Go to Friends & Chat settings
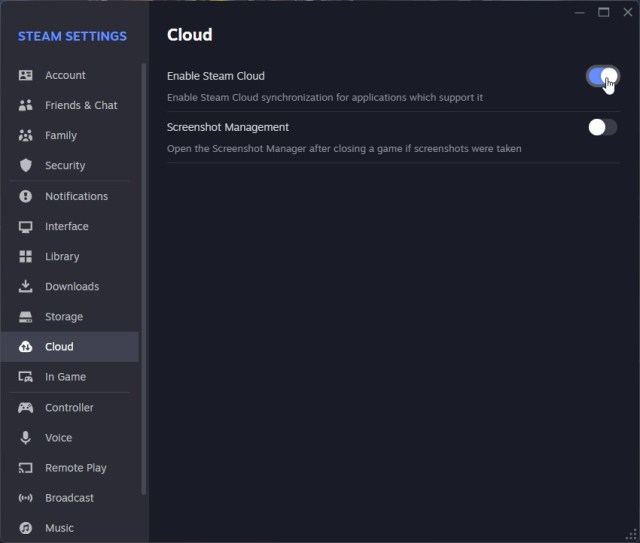Image resolution: width=640 pixels, height=543 pixels. pos(70,105)
